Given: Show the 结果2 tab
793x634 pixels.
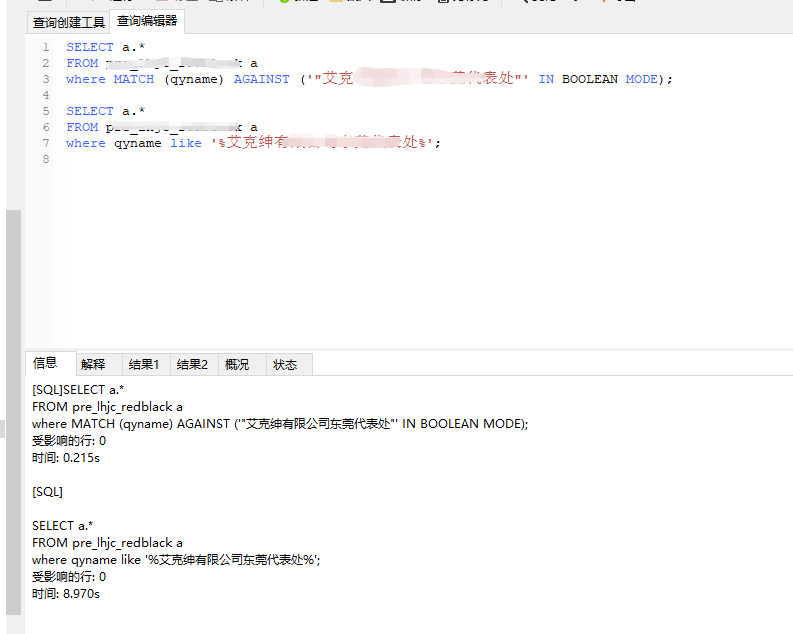Looking at the screenshot, I should click(x=192, y=365).
